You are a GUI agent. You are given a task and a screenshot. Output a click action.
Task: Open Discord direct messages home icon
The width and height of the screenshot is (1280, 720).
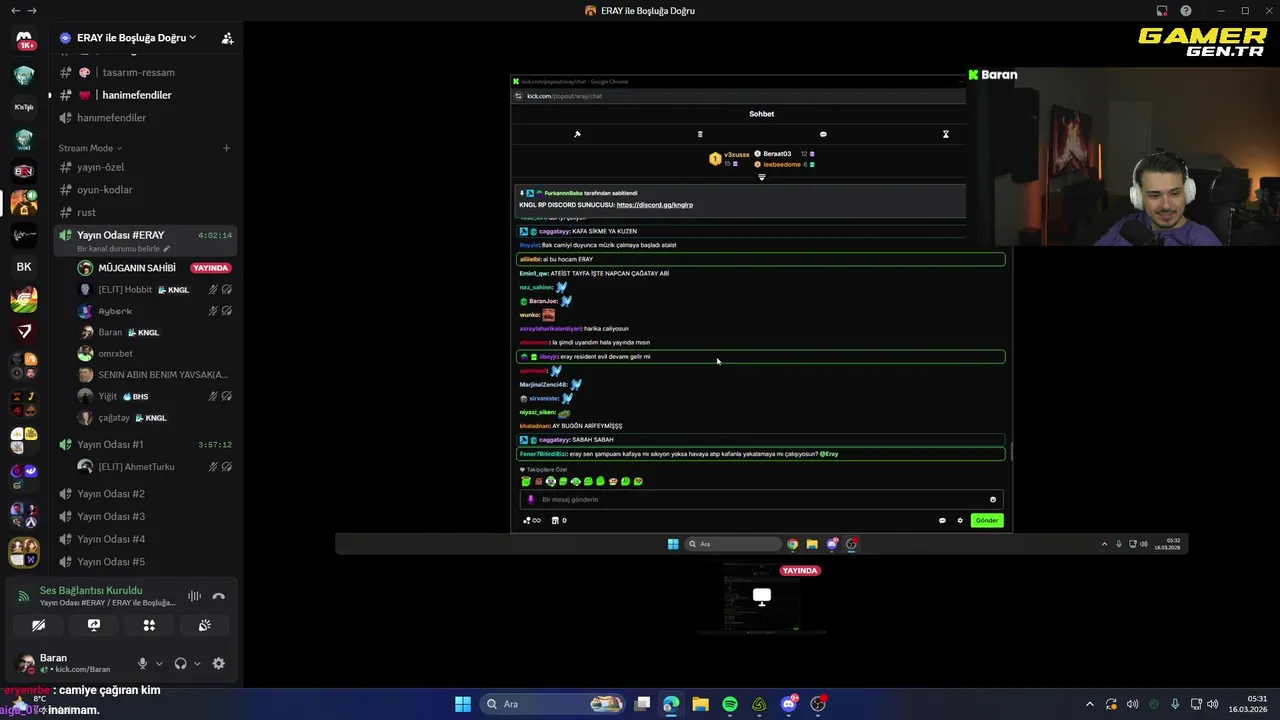(24, 40)
